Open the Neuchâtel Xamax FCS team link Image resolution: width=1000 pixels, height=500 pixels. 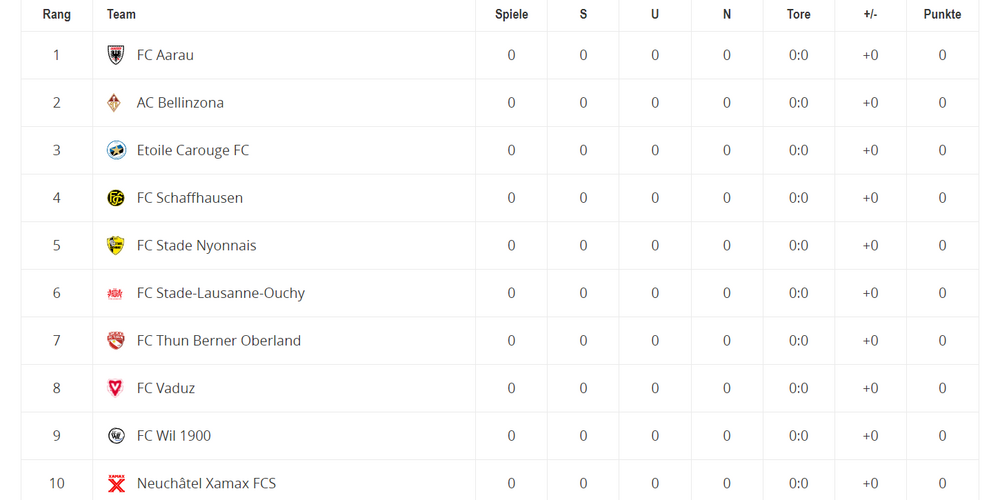[206, 483]
